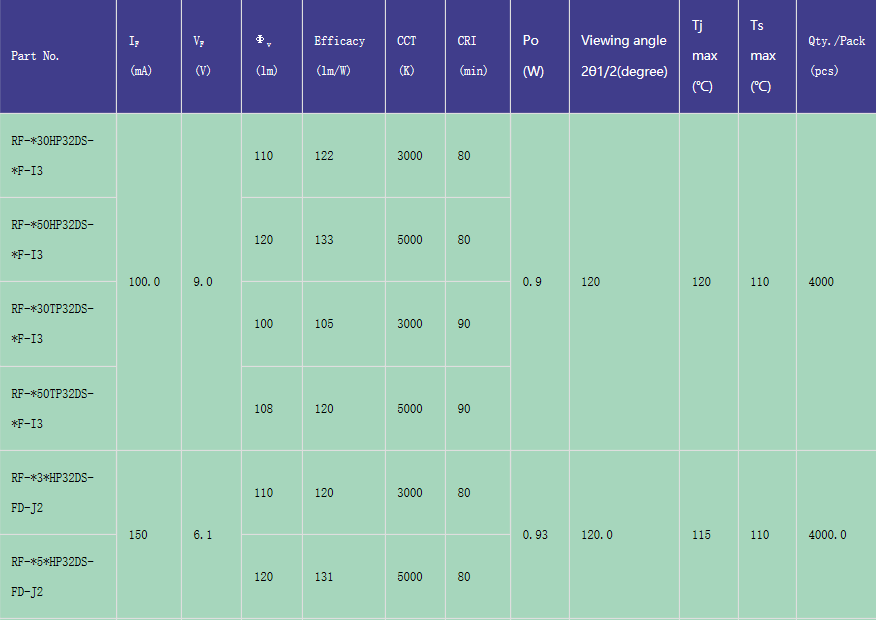Click the 6.1 forward voltage cell

pyautogui.click(x=203, y=535)
